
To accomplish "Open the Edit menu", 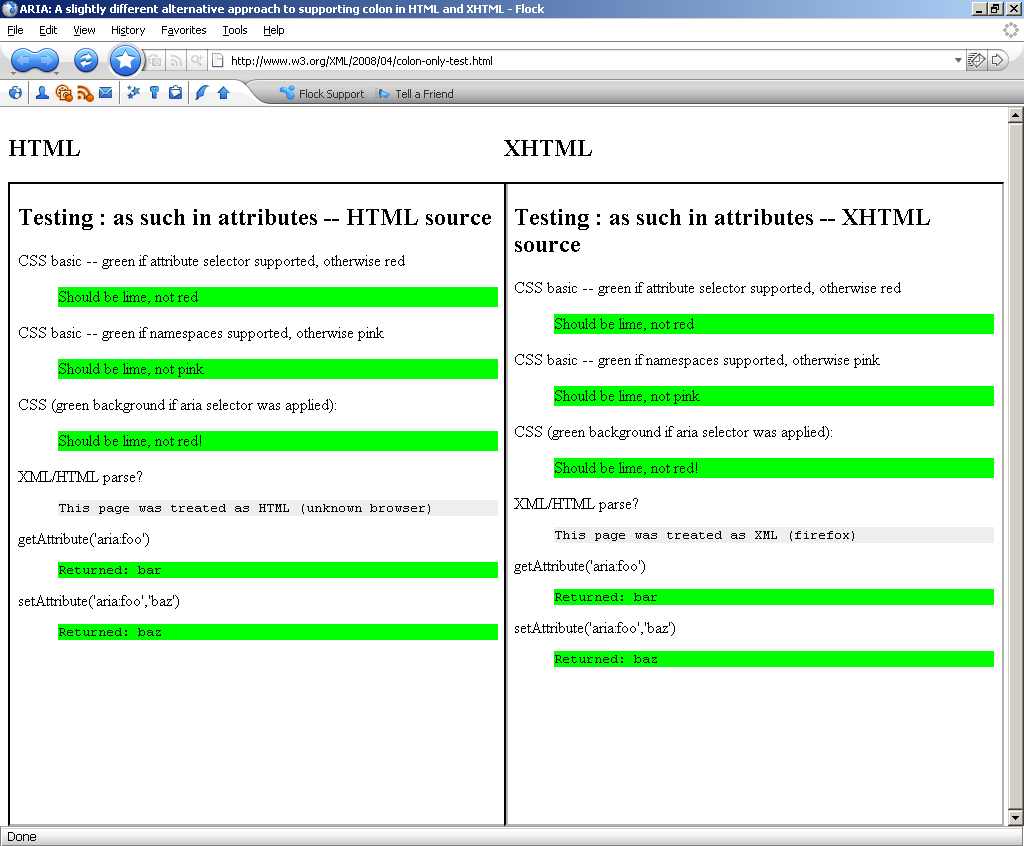I will click(48, 30).
